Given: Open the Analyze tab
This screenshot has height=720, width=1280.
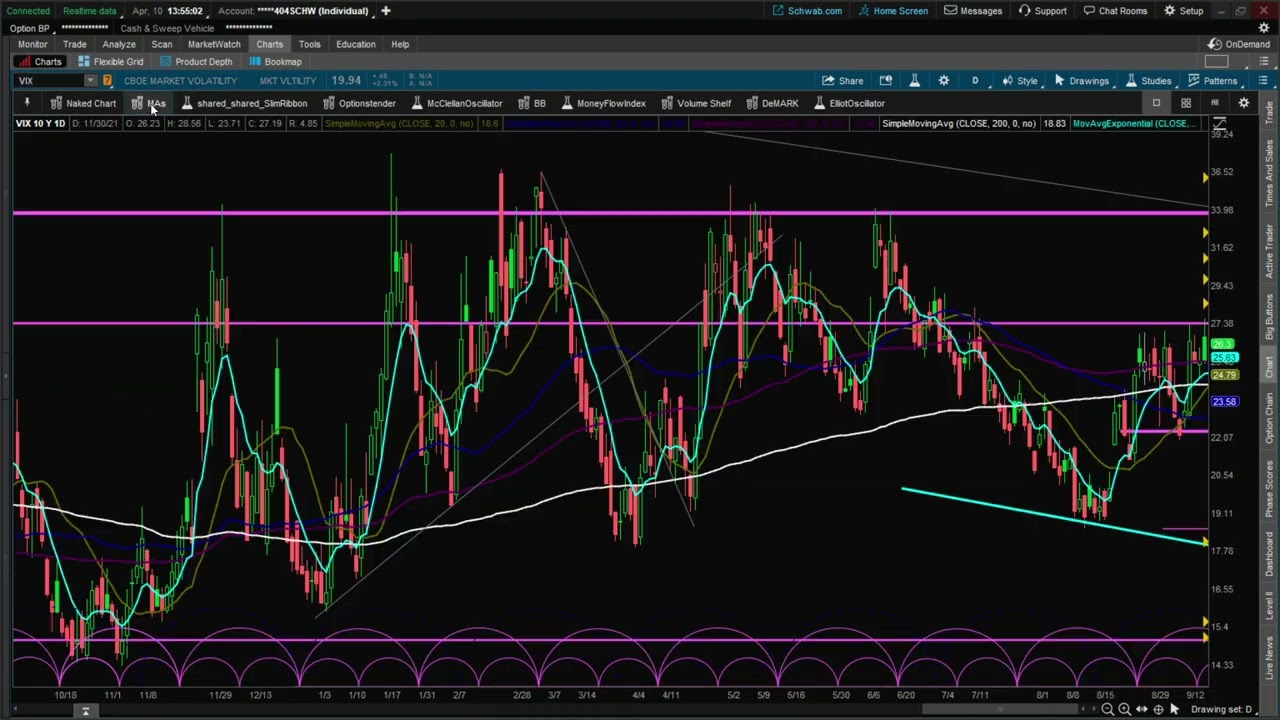Looking at the screenshot, I should [x=118, y=44].
